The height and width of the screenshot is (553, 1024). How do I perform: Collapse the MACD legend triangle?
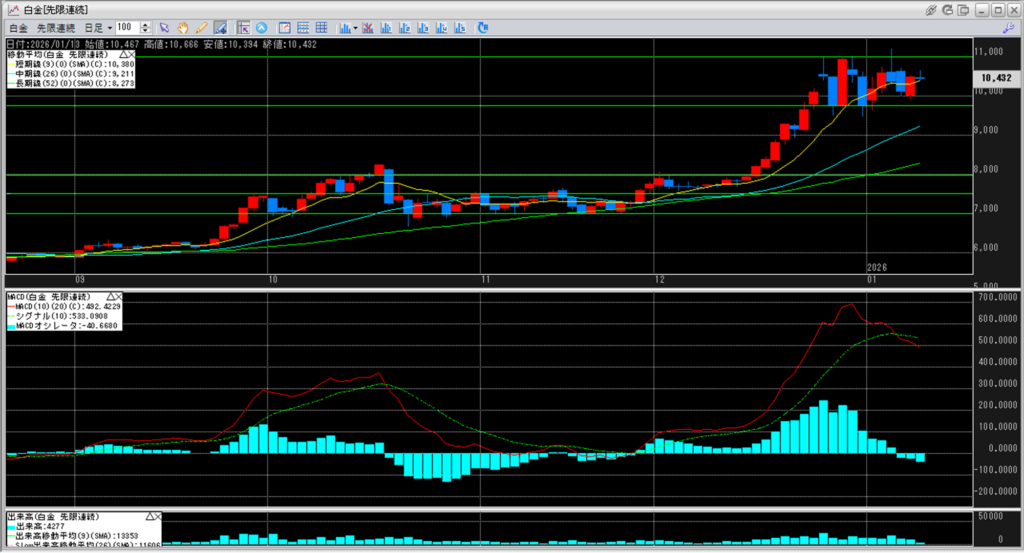[x=107, y=297]
